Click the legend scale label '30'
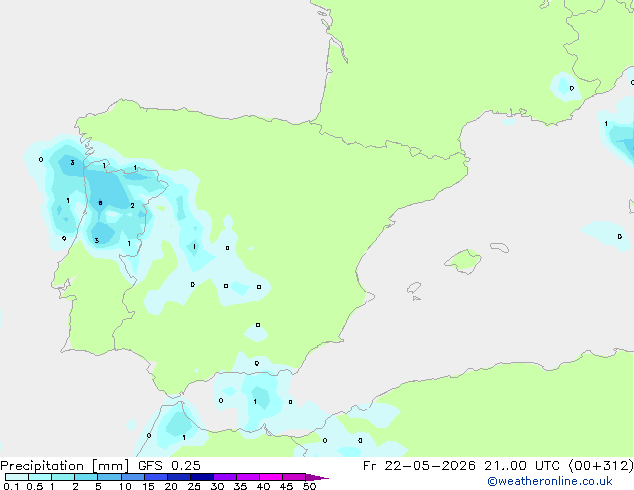 click(x=217, y=486)
